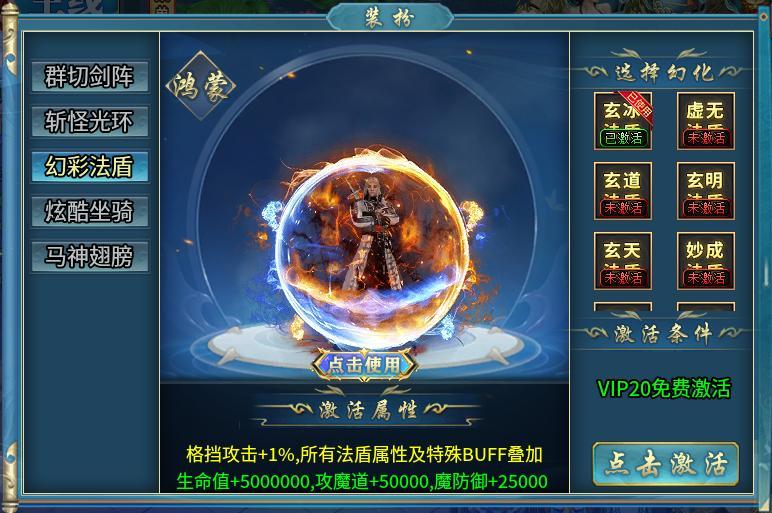Click the green VIP20免费激活 text

(x=664, y=388)
